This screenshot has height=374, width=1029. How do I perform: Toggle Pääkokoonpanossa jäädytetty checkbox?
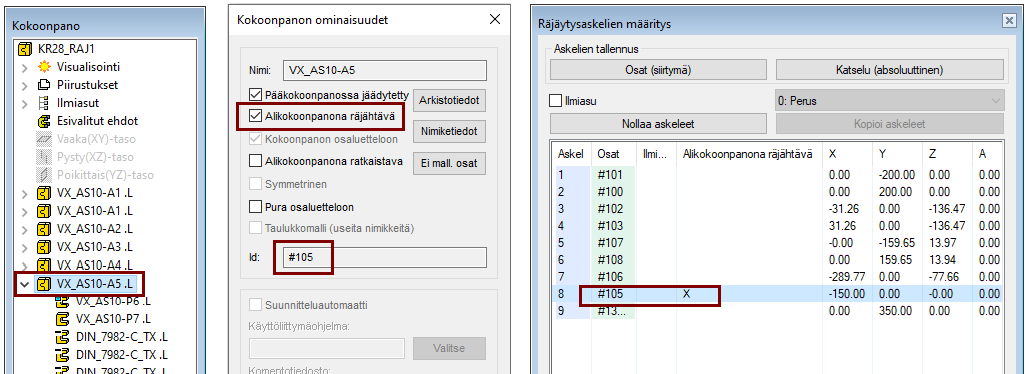[x=255, y=94]
